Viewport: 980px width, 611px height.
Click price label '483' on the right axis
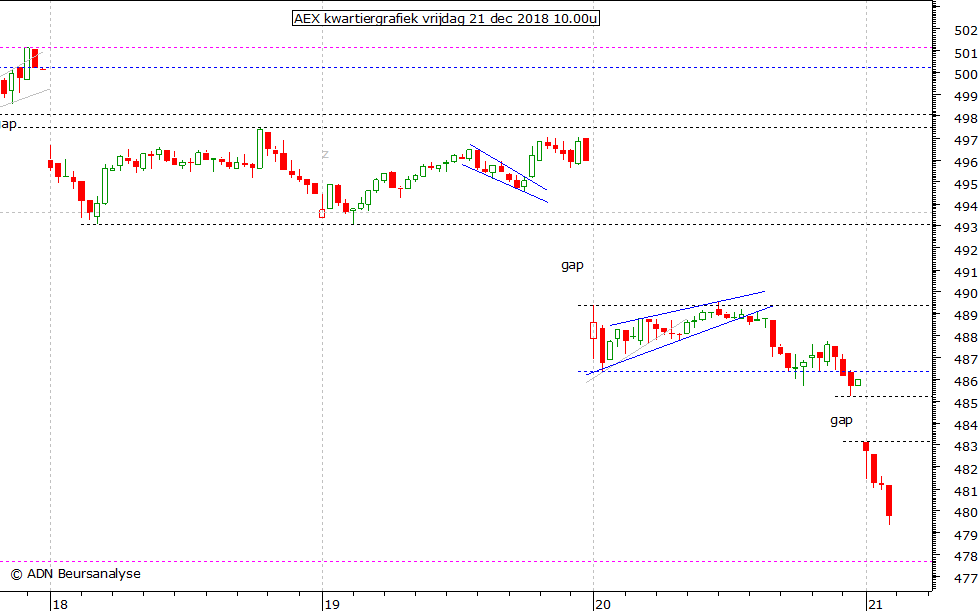966,447
